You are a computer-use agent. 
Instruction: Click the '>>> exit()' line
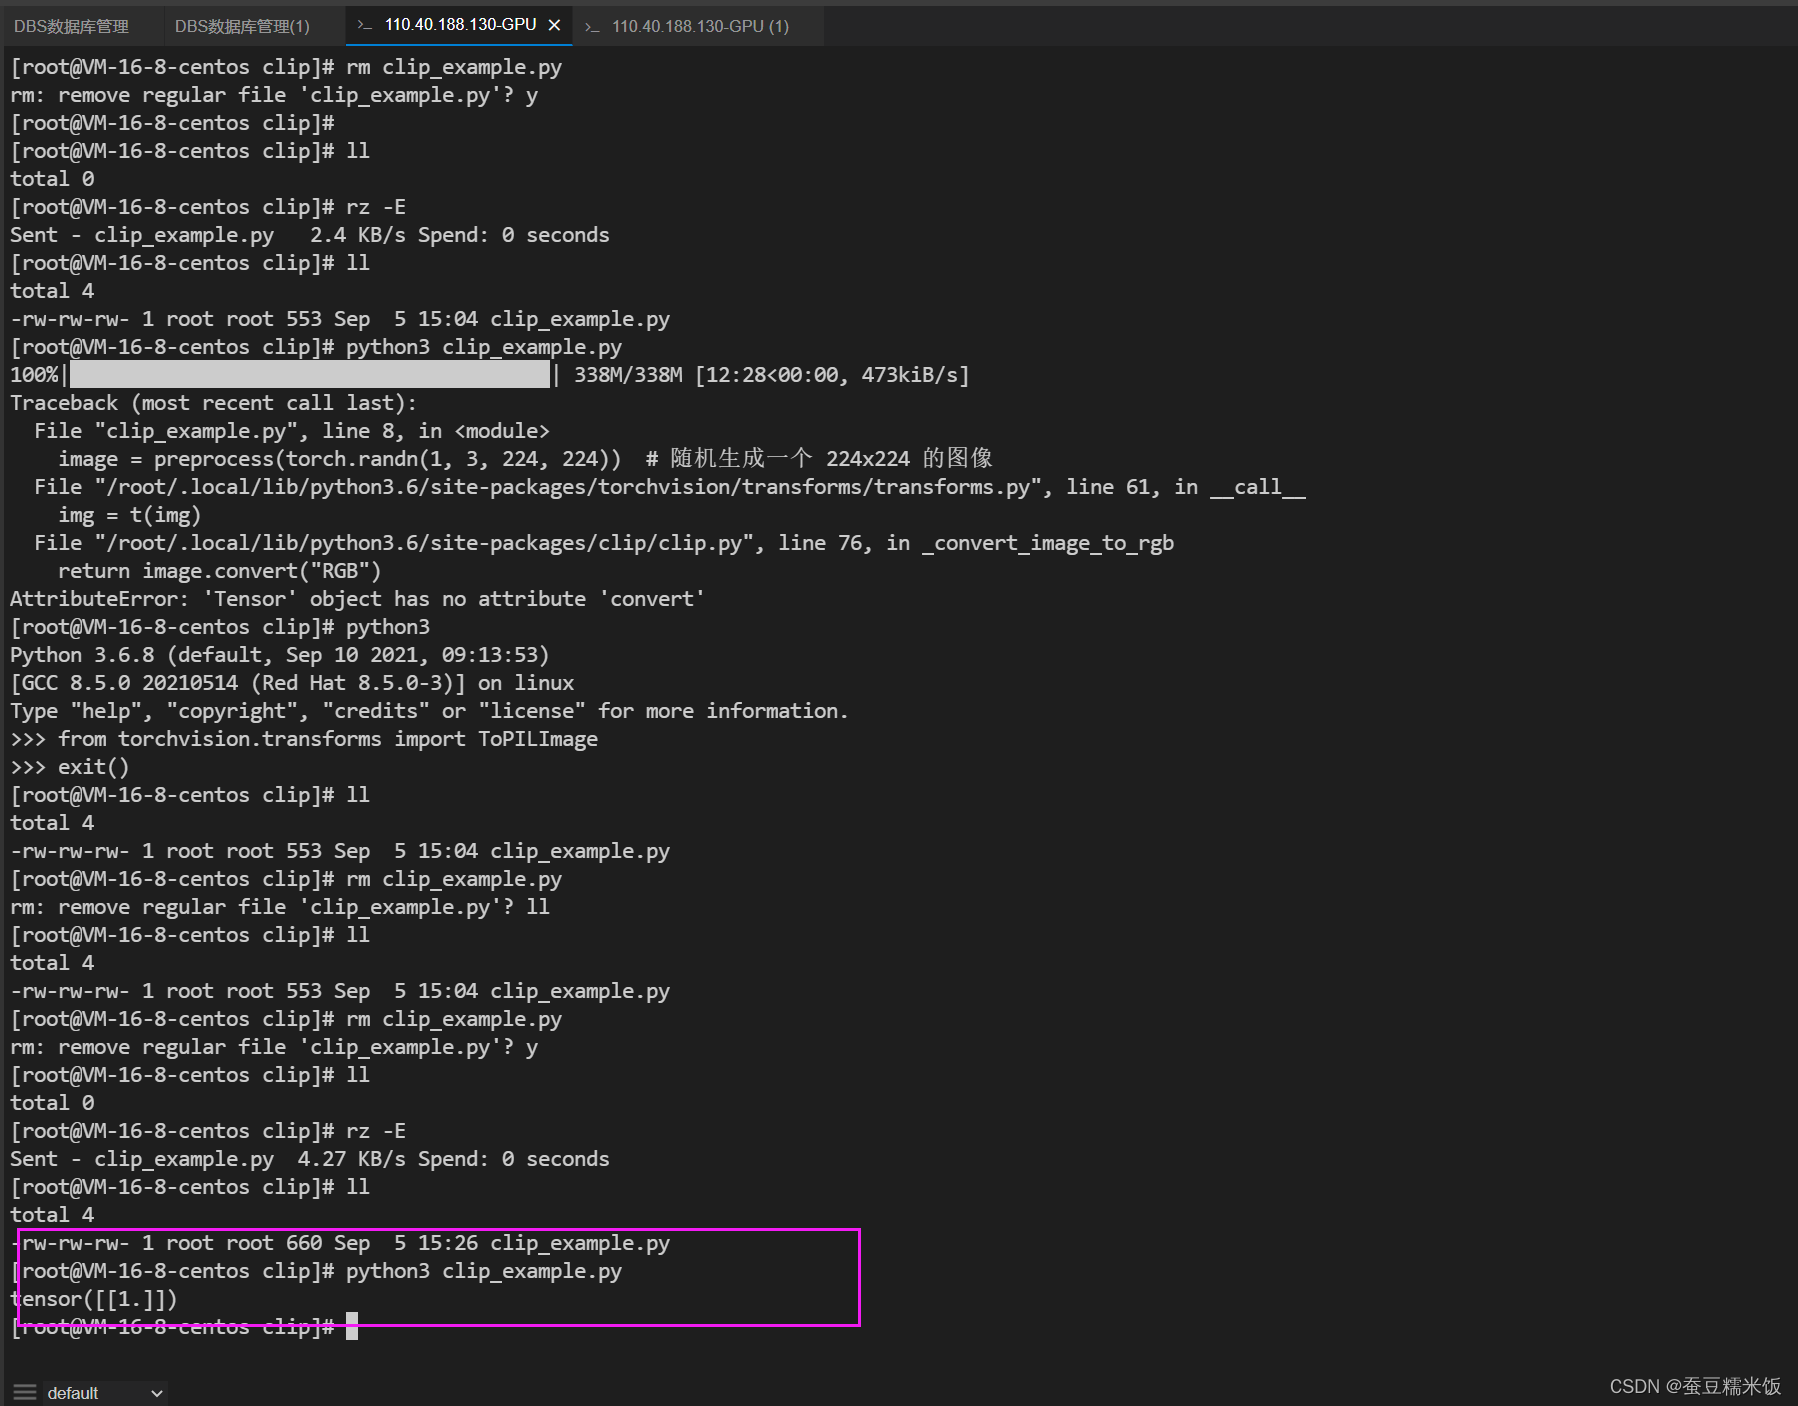click(70, 767)
